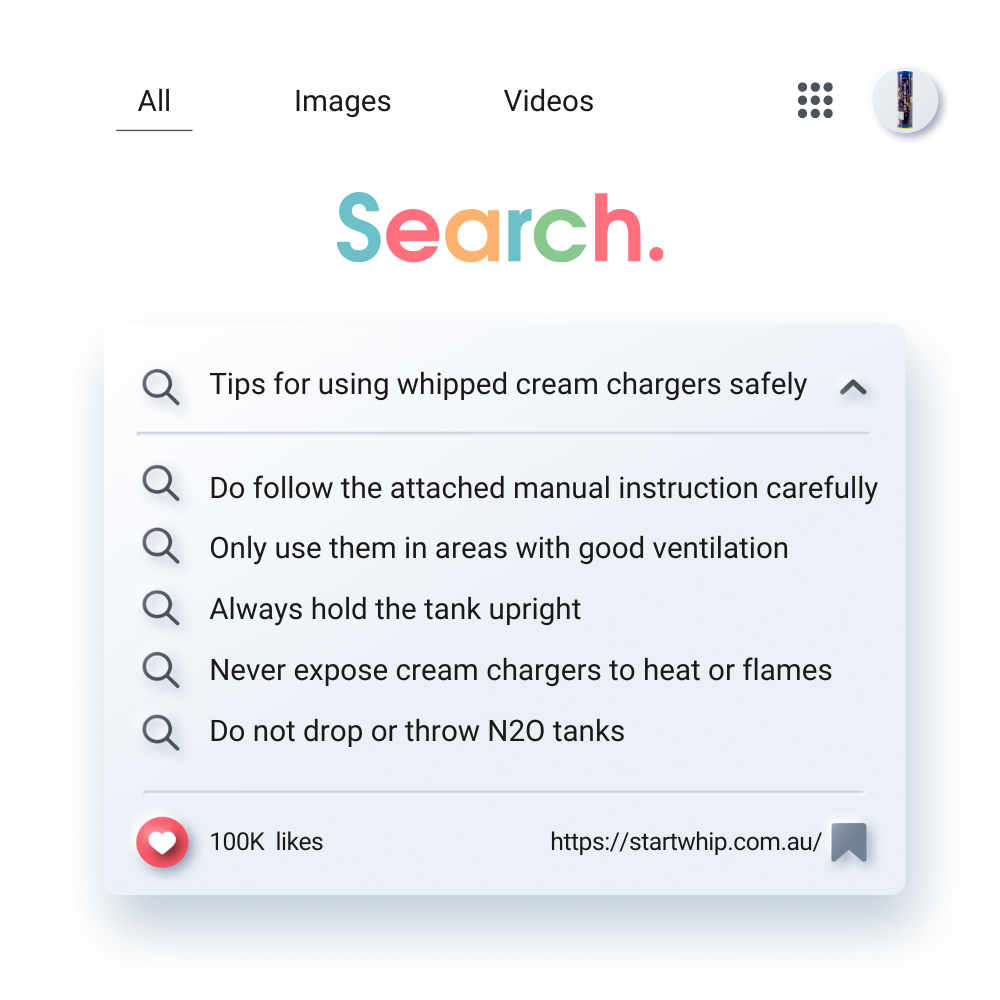Choose 'Never expose cream chargers to heat or flames'
1000x1000 pixels.
coord(520,670)
